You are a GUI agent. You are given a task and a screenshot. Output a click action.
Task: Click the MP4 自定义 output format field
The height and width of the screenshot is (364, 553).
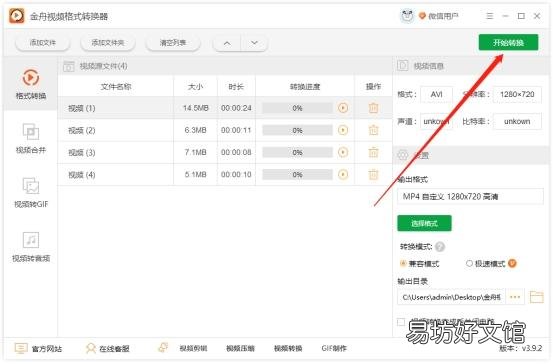[470, 196]
